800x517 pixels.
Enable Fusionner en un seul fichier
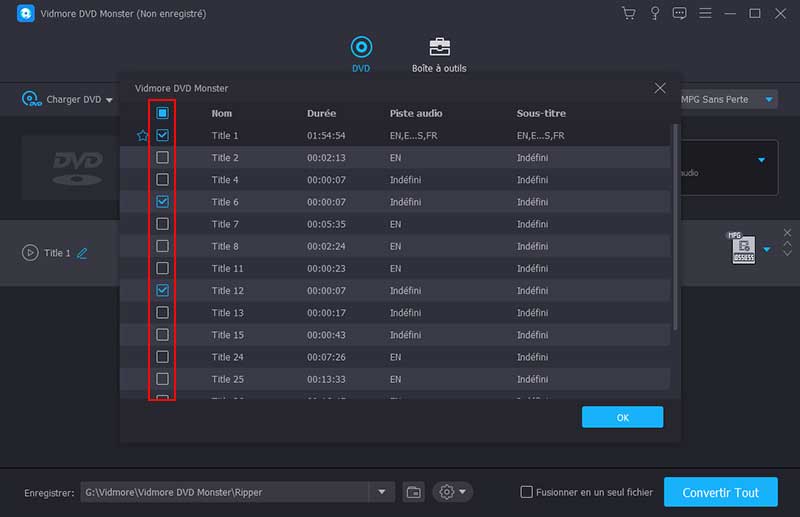click(527, 492)
